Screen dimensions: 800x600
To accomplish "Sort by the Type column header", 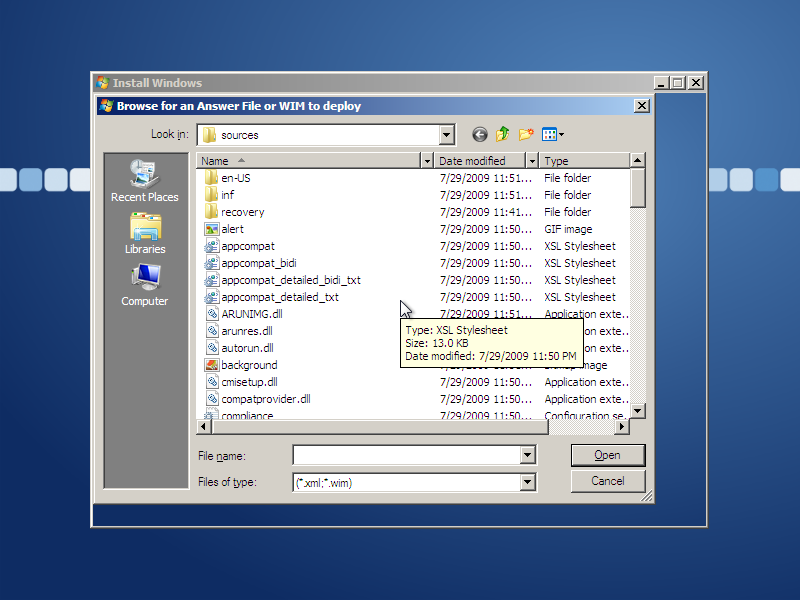I will tap(585, 161).
